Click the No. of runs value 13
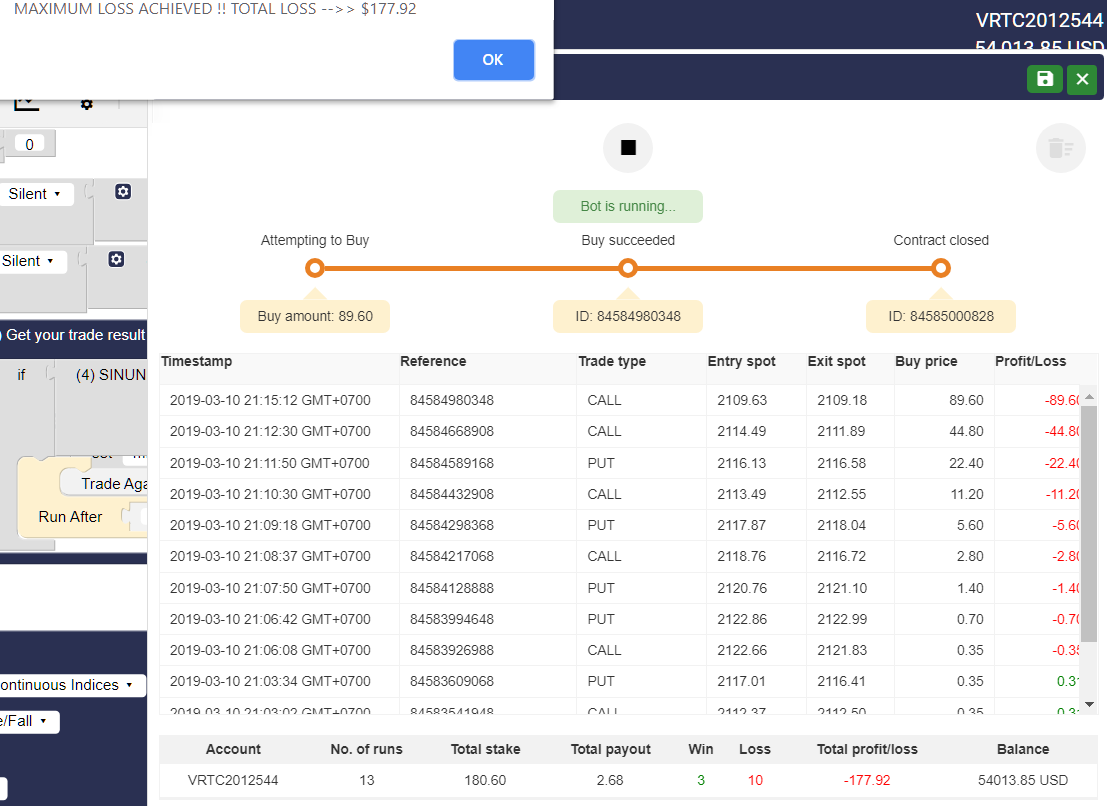Viewport: 1107px width, 806px height. coord(366,780)
